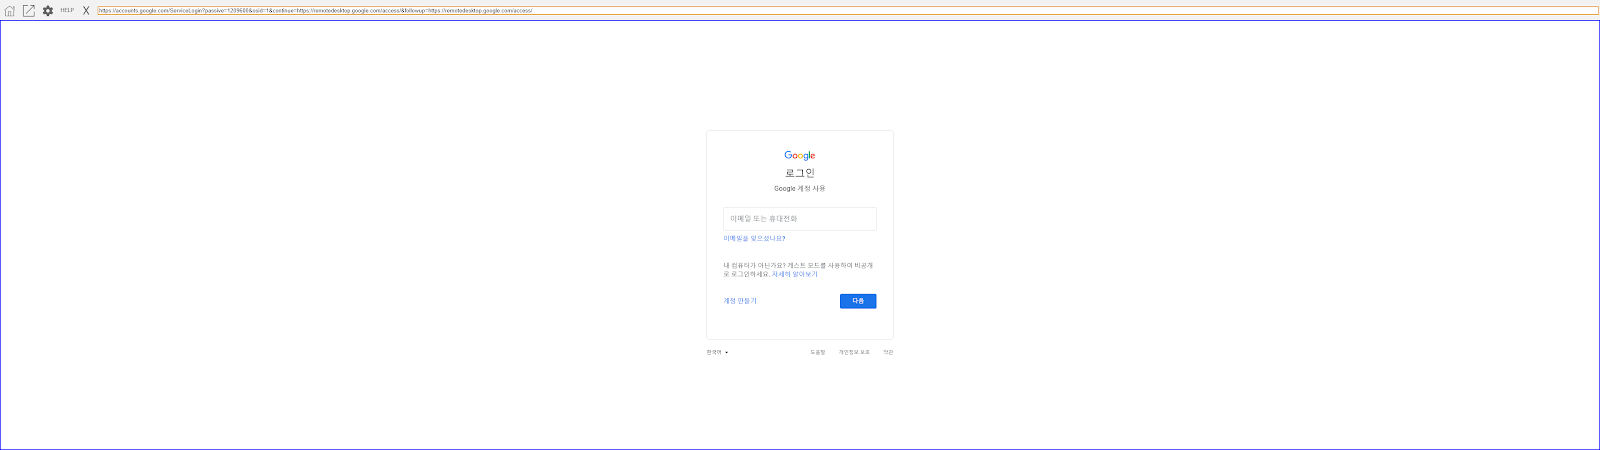Viewport: 1600px width, 450px height.
Task: Click the email or phone input field
Action: pos(800,219)
